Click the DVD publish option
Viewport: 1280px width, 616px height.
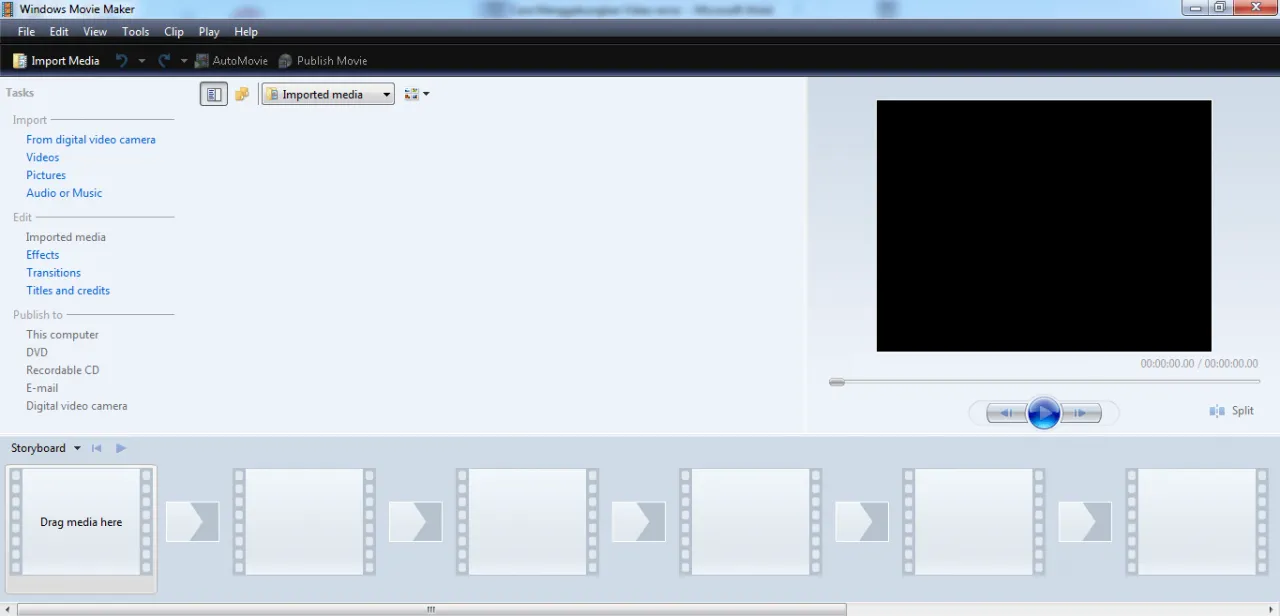pyautogui.click(x=37, y=353)
